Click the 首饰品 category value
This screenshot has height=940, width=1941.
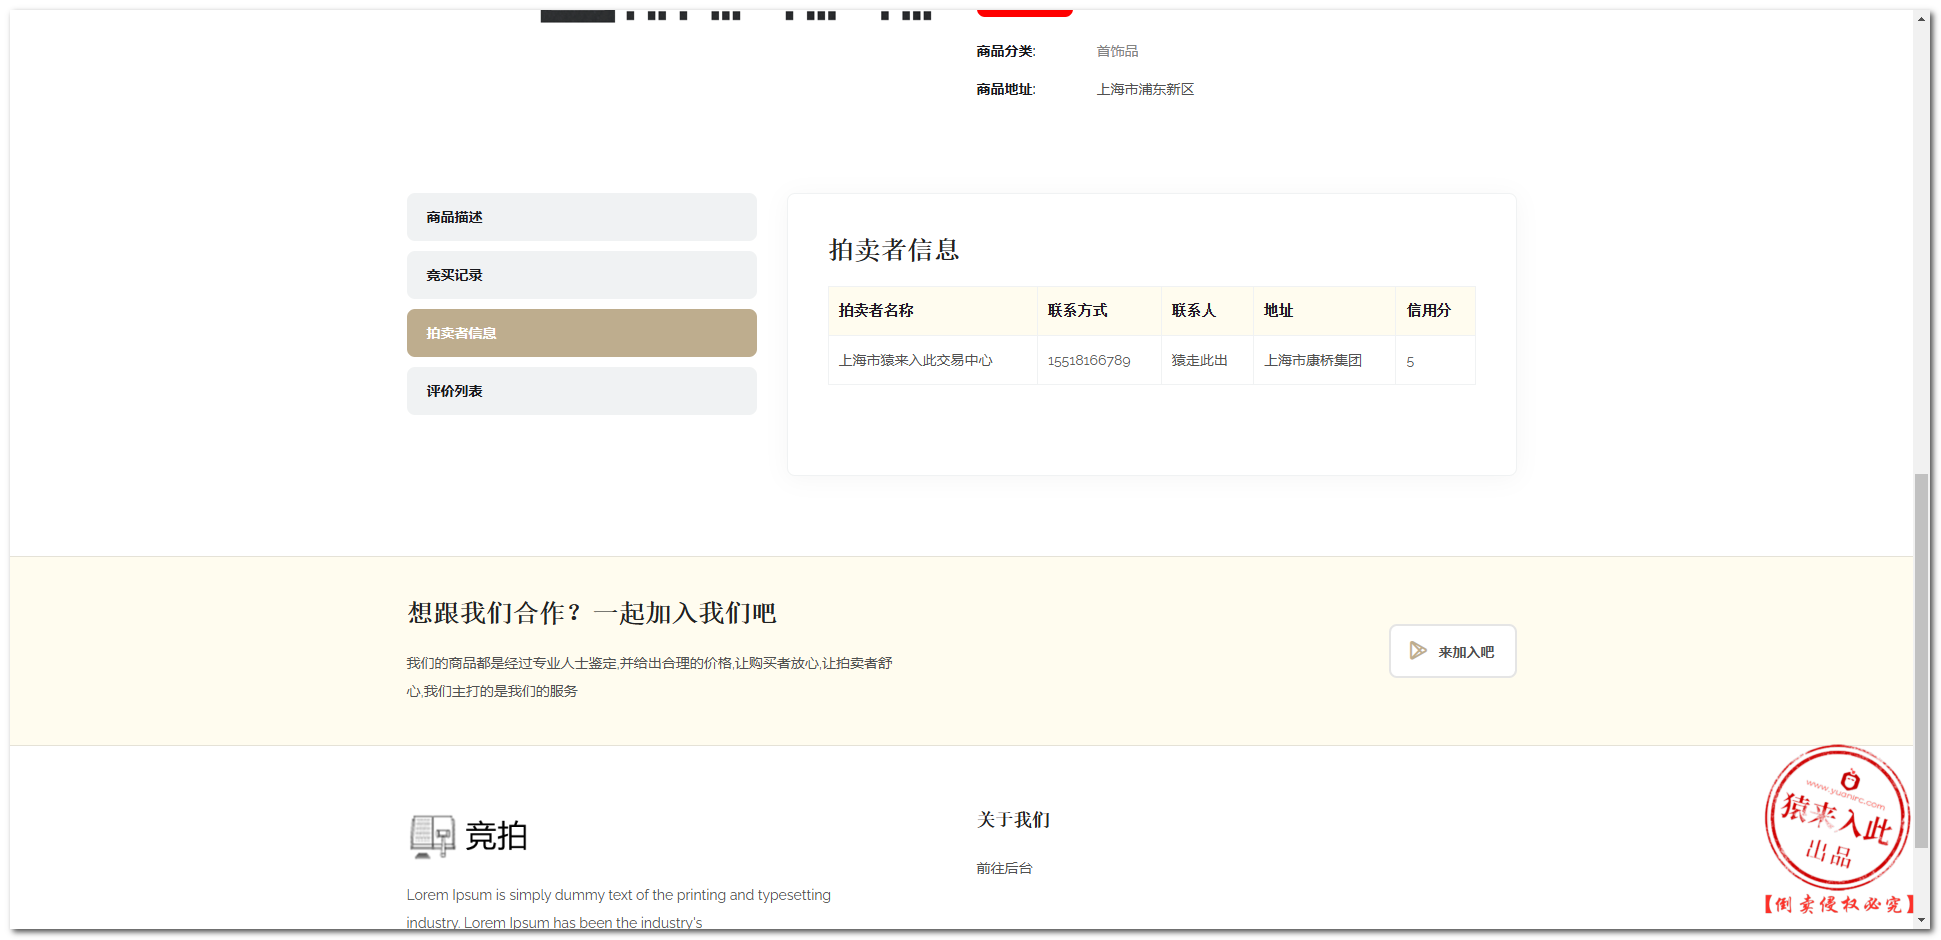pyautogui.click(x=1117, y=51)
